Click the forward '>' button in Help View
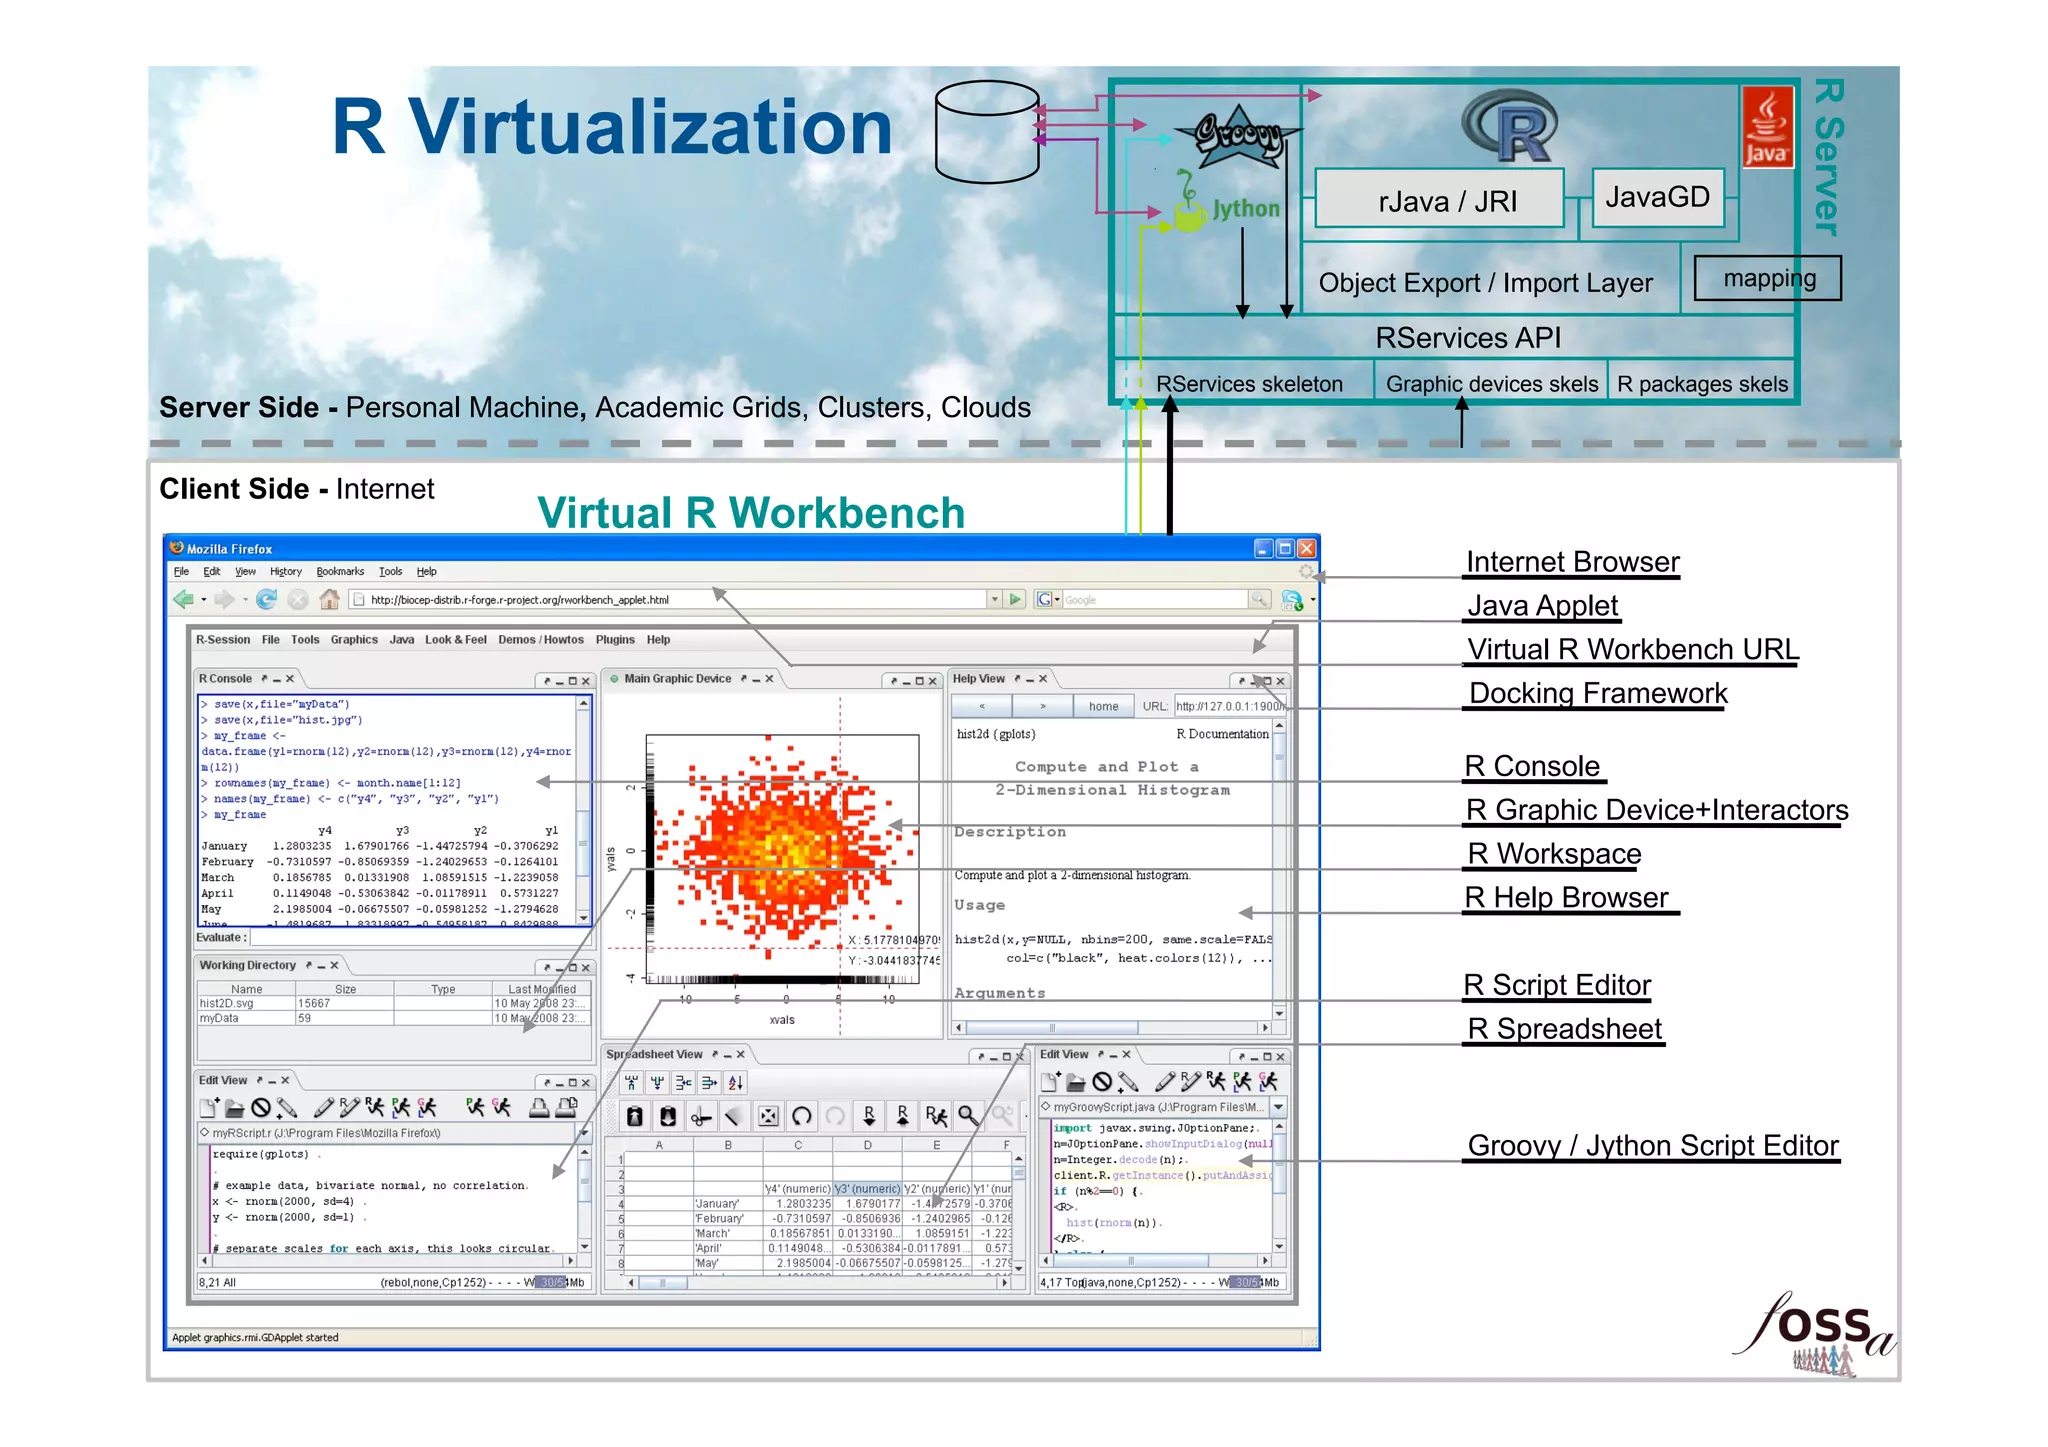2048x1447 pixels. point(1043,706)
